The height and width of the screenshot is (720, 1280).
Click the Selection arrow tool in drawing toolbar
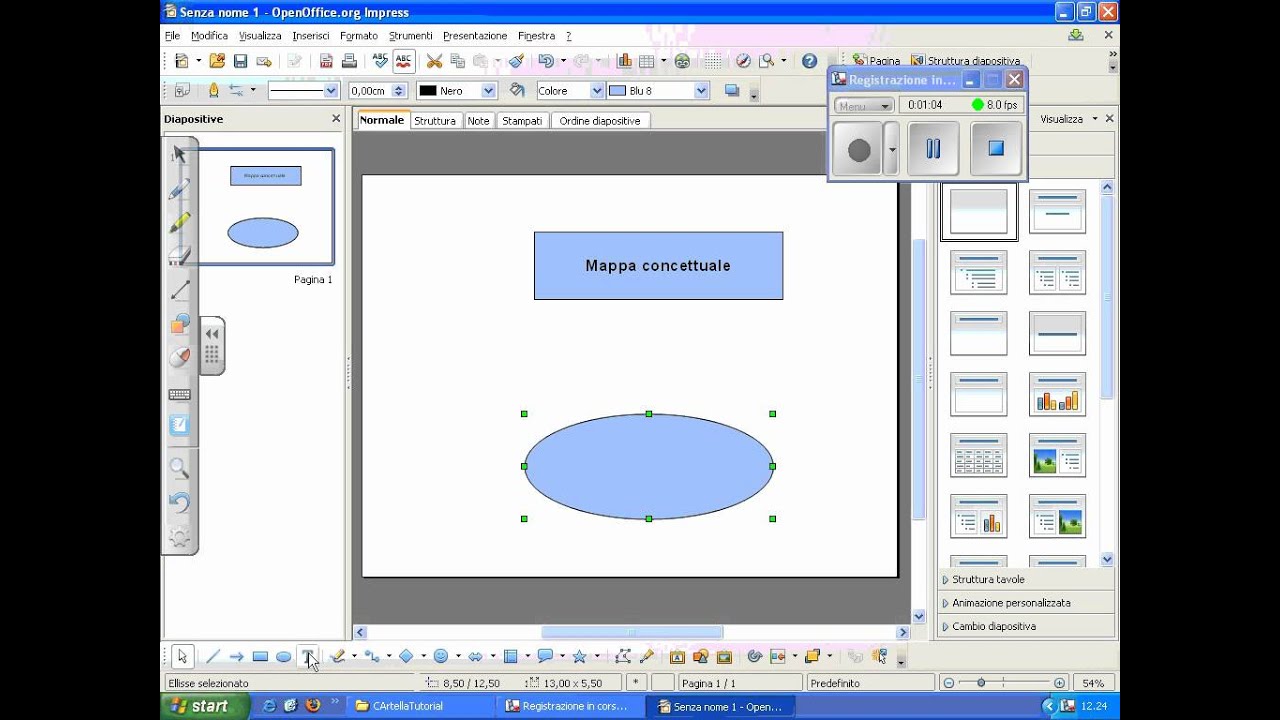point(181,657)
